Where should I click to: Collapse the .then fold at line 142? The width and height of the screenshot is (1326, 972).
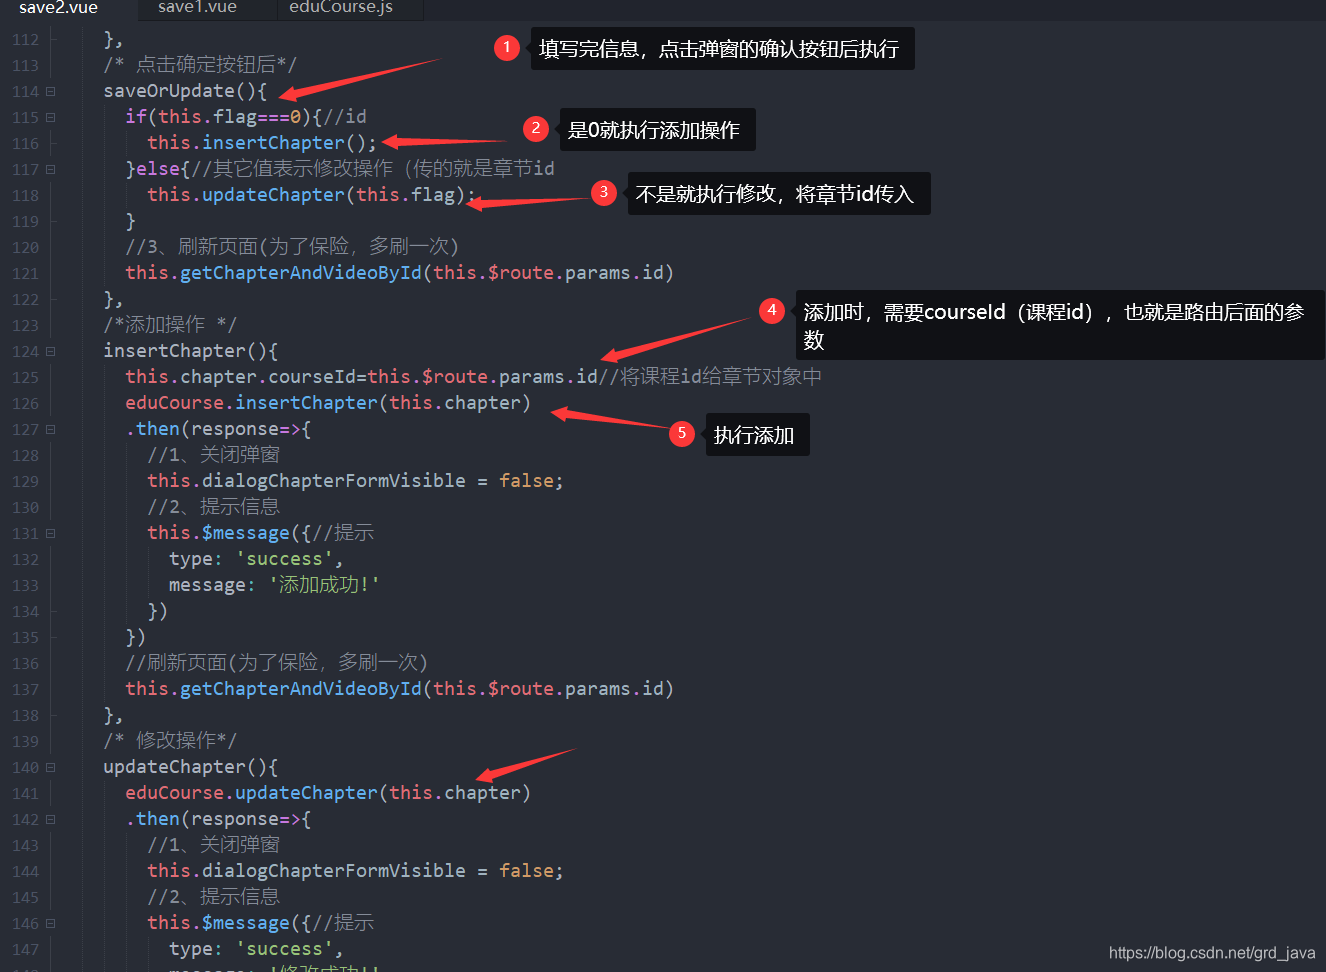point(50,819)
